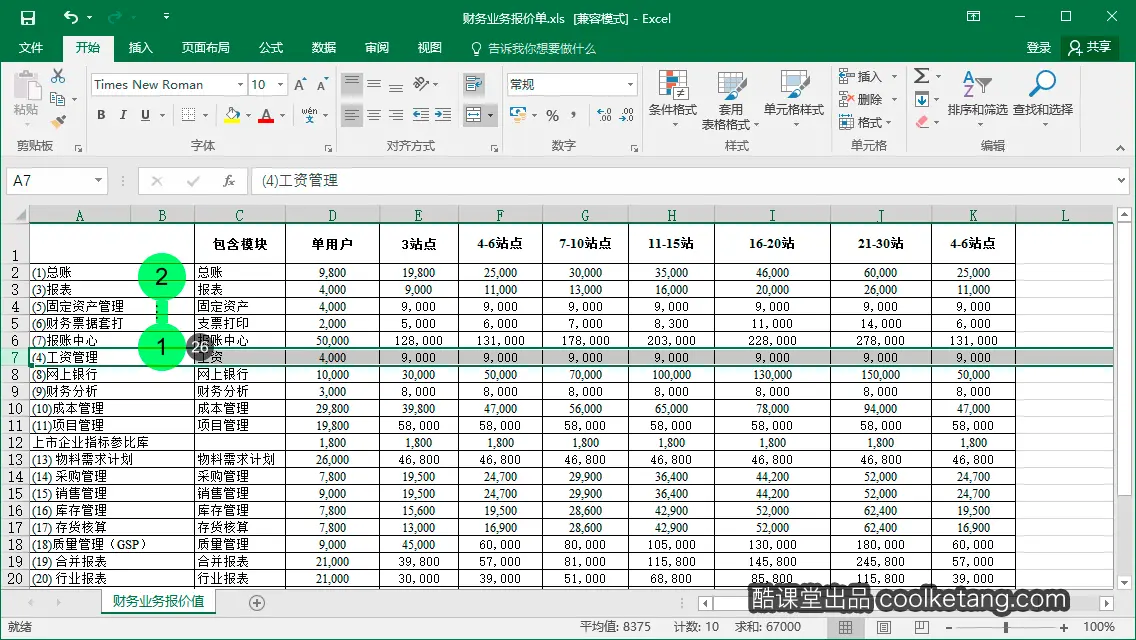Select the 财务业务报价值 sheet tab
The height and width of the screenshot is (640, 1136).
tap(158, 602)
